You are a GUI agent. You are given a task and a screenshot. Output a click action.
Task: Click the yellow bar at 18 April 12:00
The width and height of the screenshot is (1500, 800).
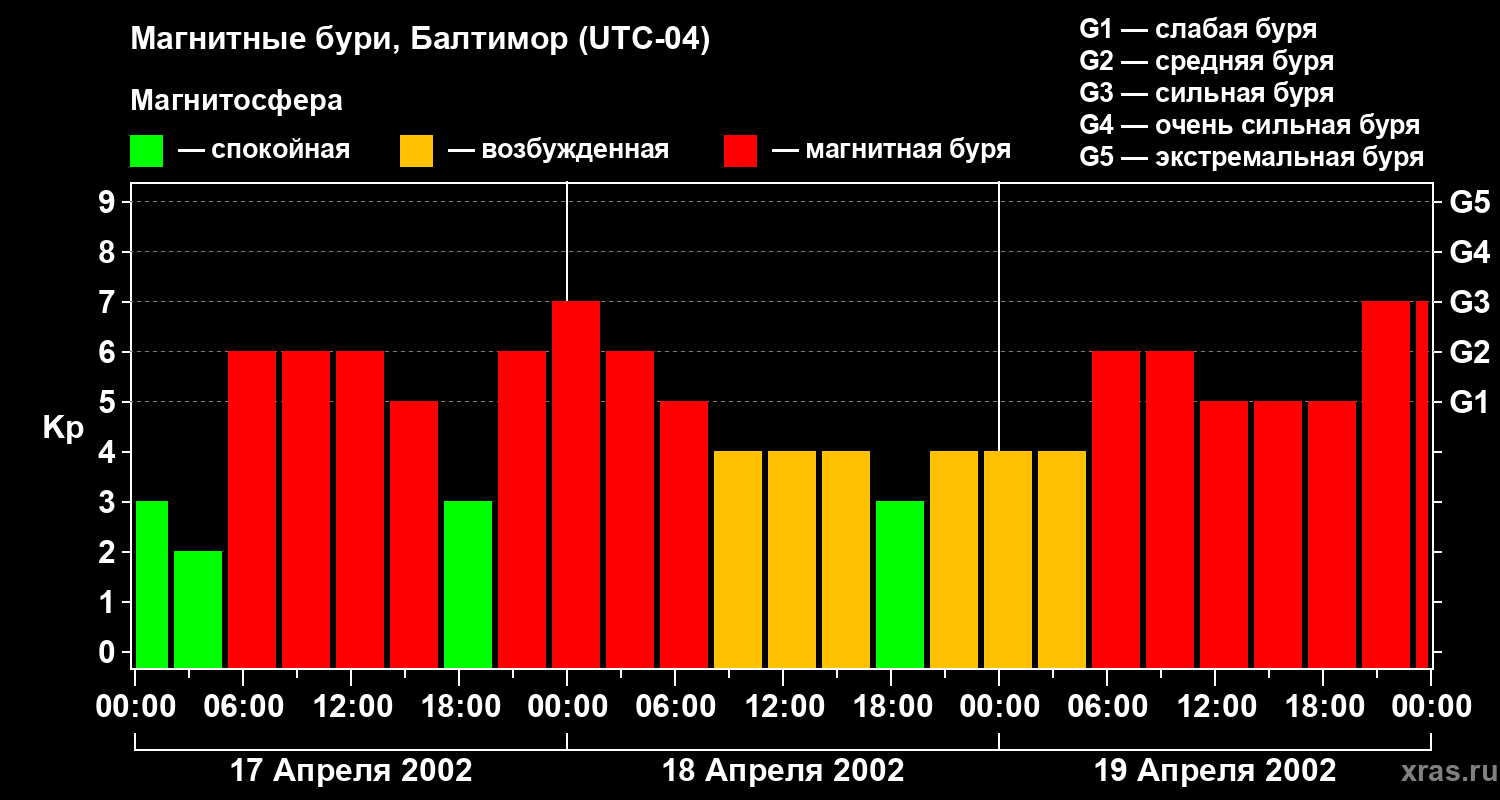click(x=792, y=559)
